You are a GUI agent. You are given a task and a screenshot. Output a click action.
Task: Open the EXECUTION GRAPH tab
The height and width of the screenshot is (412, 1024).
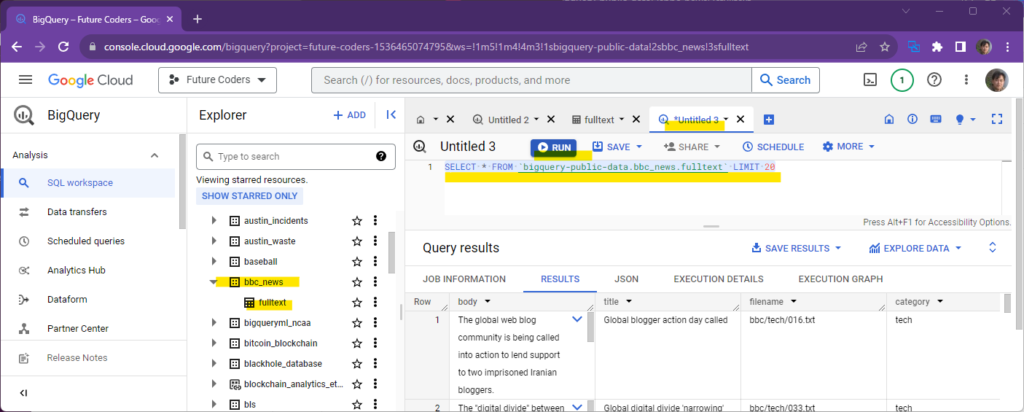[x=840, y=279]
